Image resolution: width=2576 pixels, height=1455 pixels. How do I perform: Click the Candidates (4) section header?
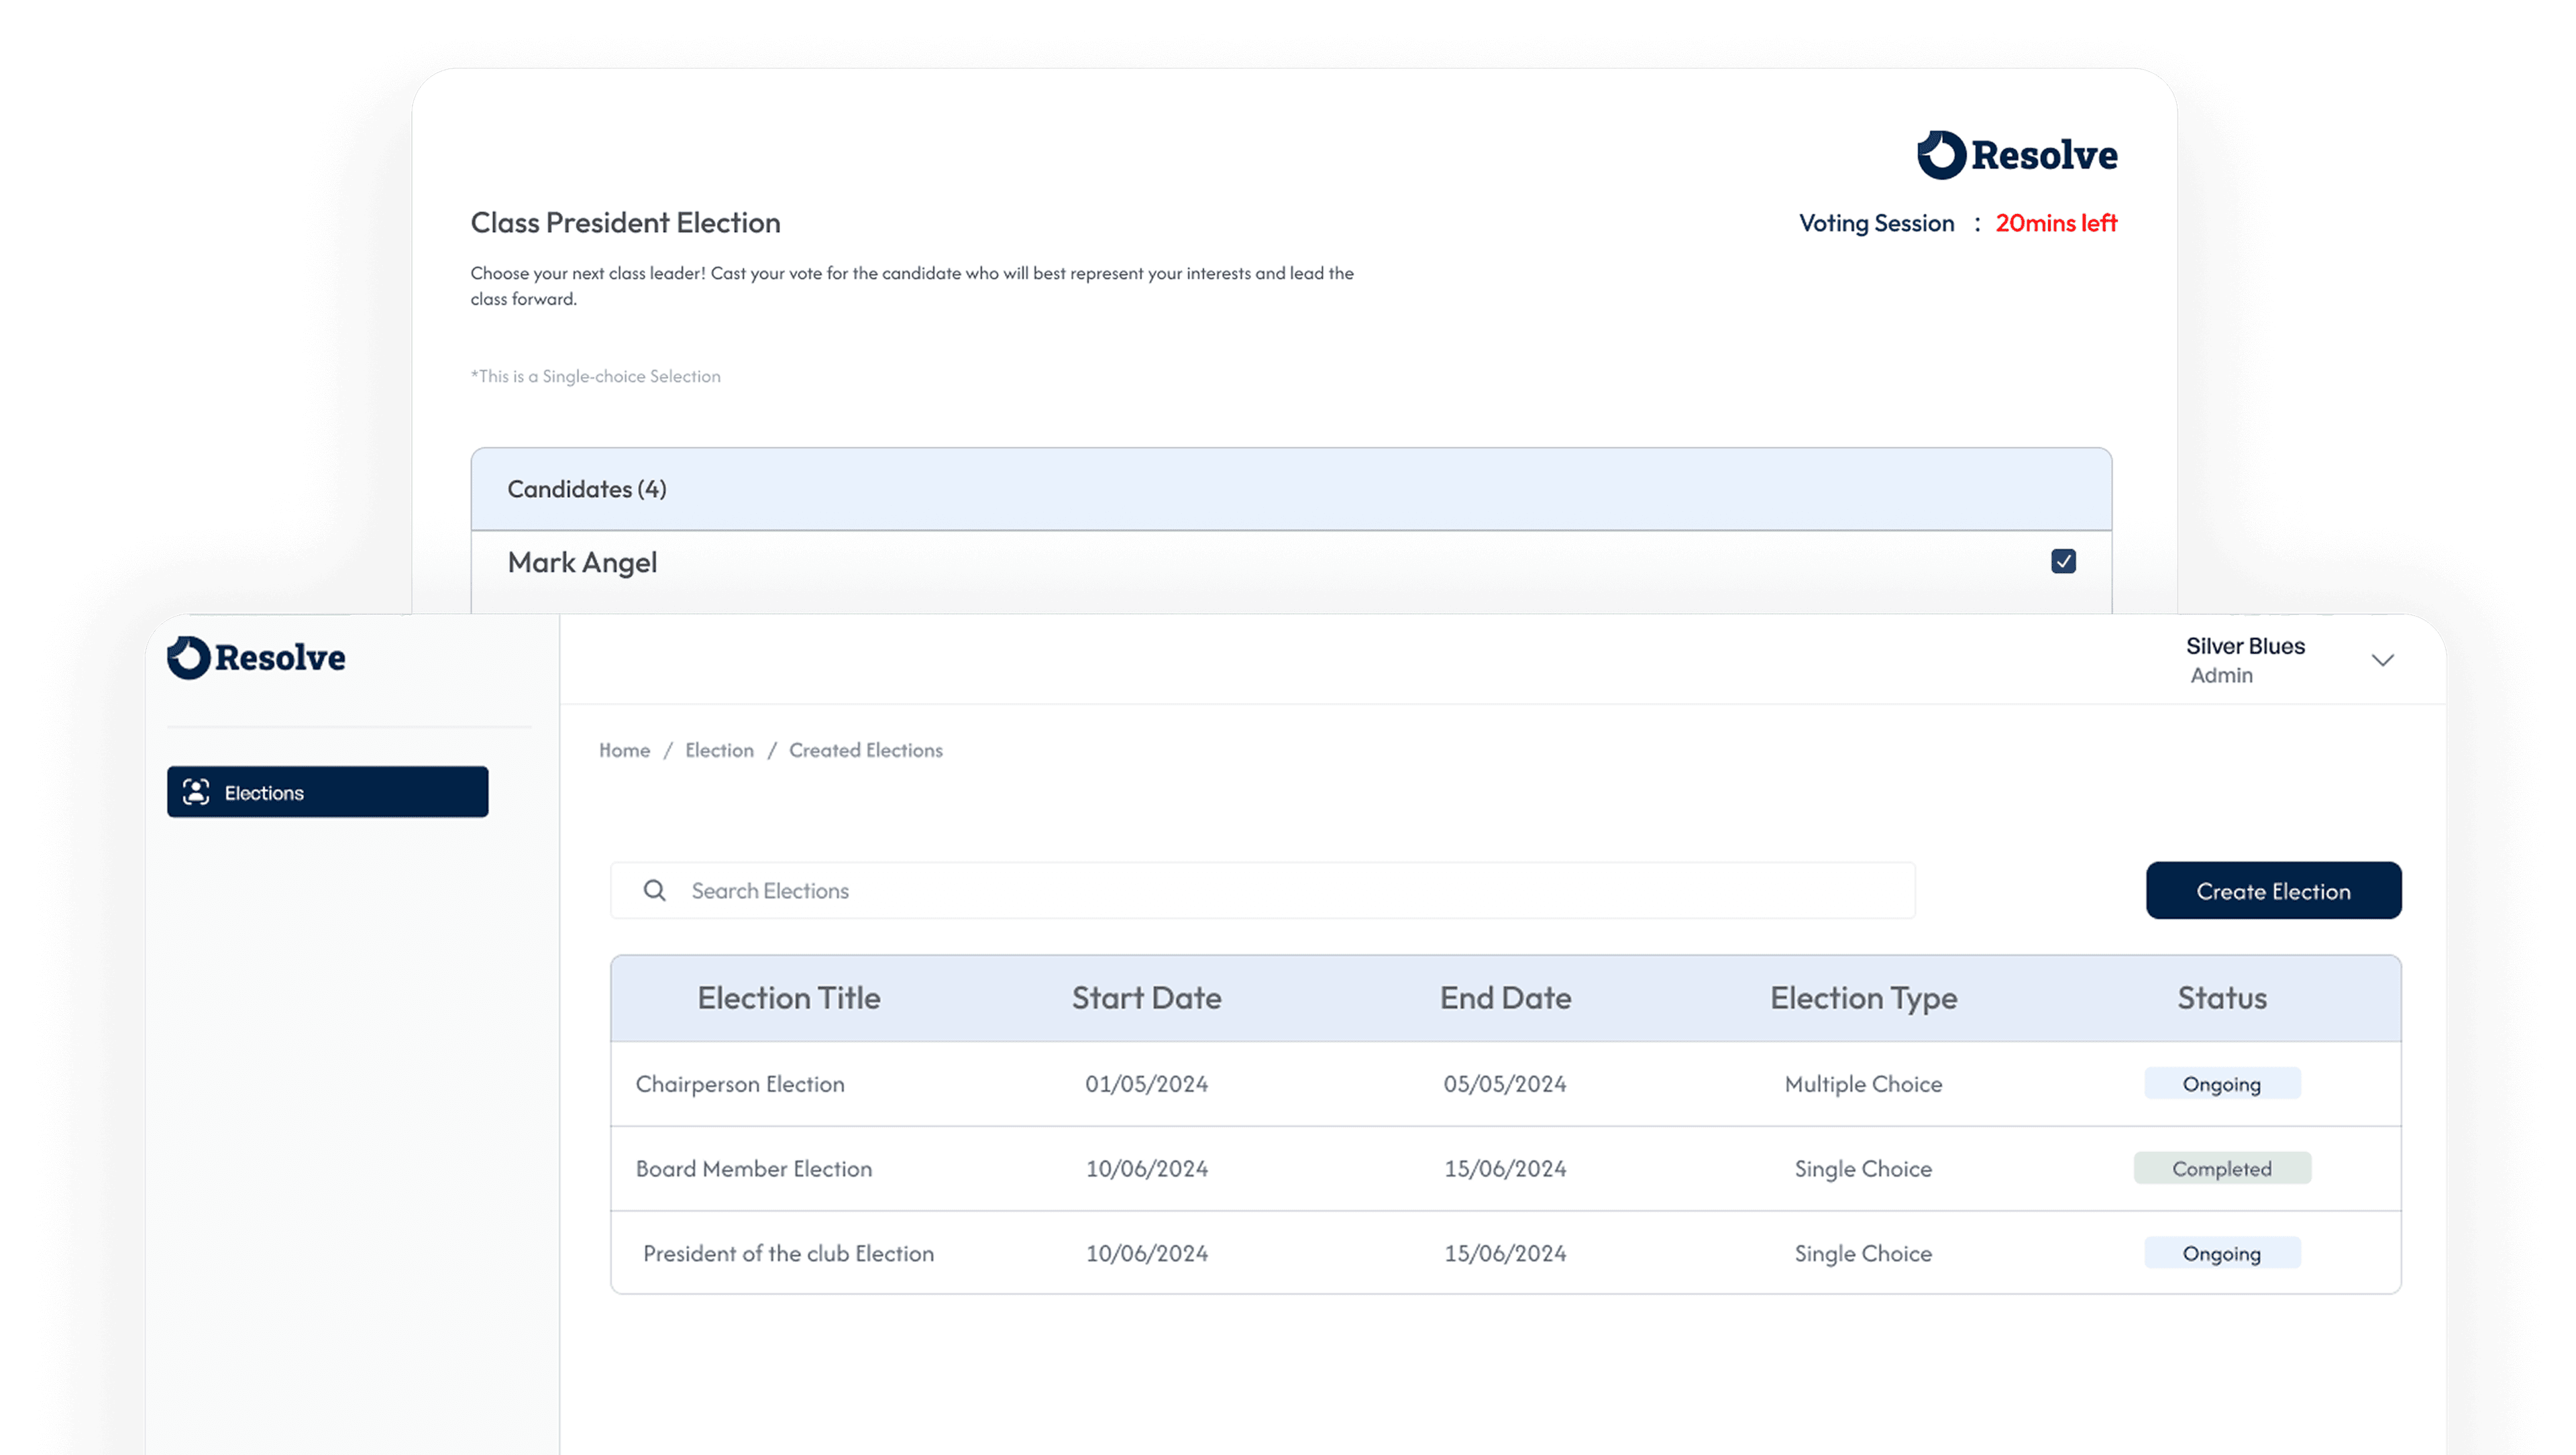[587, 489]
